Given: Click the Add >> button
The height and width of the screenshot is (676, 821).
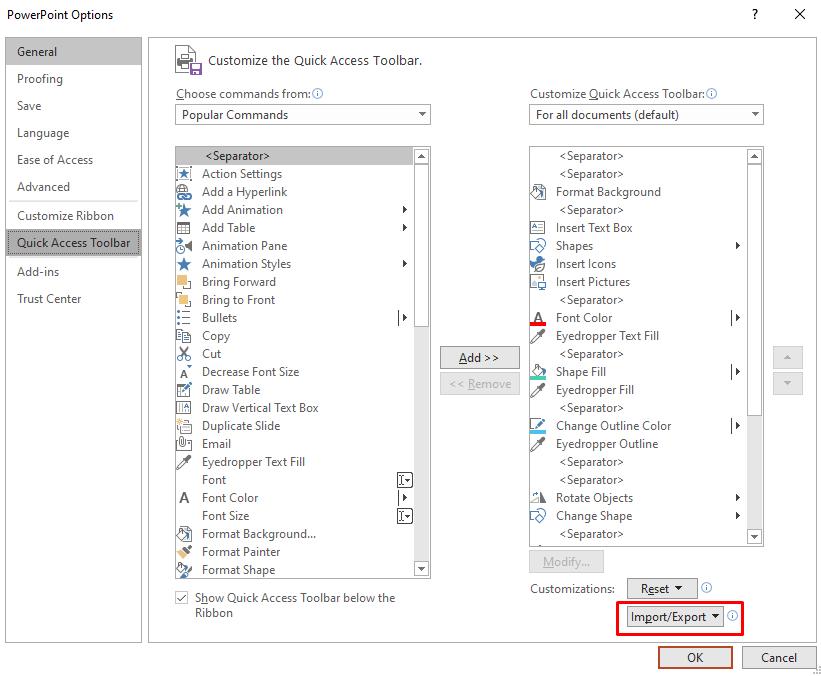Looking at the screenshot, I should (480, 358).
